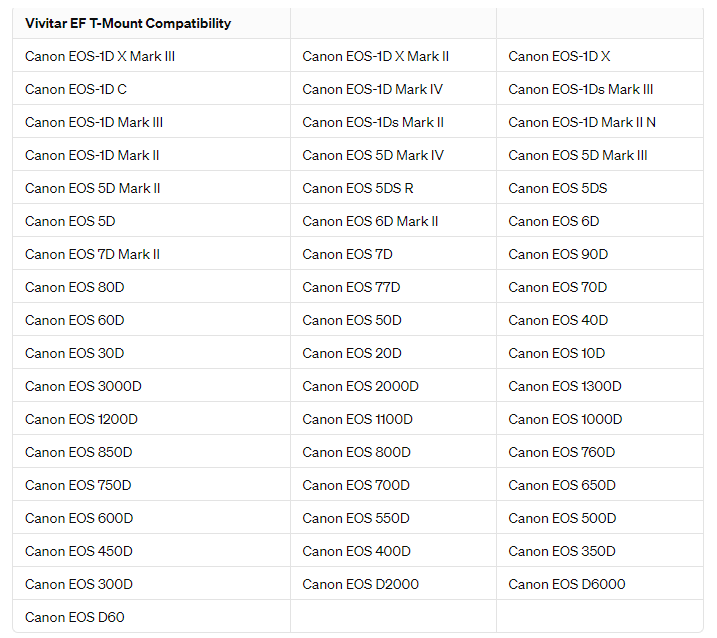Select the Canon EOS 850D cell
Image resolution: width=717 pixels, height=638 pixels.
79,452
